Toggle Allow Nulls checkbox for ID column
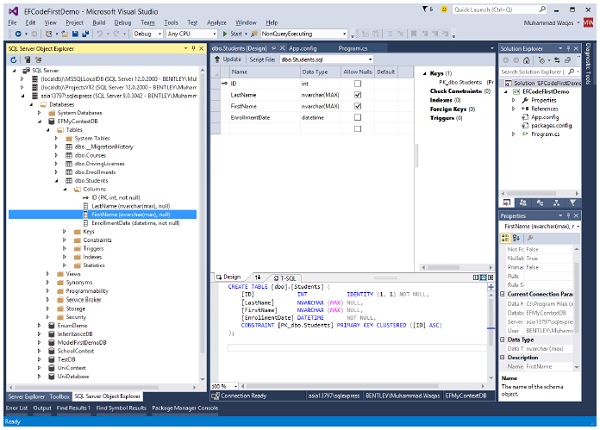 tap(357, 84)
